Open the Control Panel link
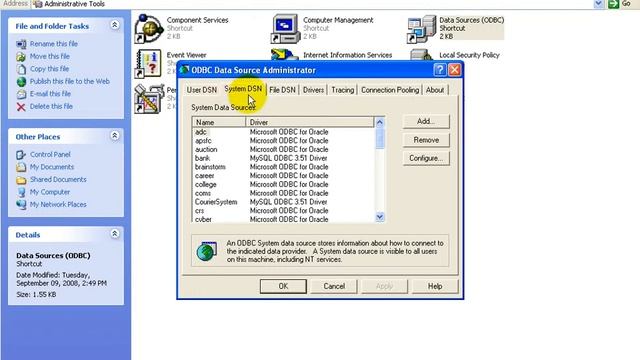Screen dimensions: 640x360 tap(50, 155)
